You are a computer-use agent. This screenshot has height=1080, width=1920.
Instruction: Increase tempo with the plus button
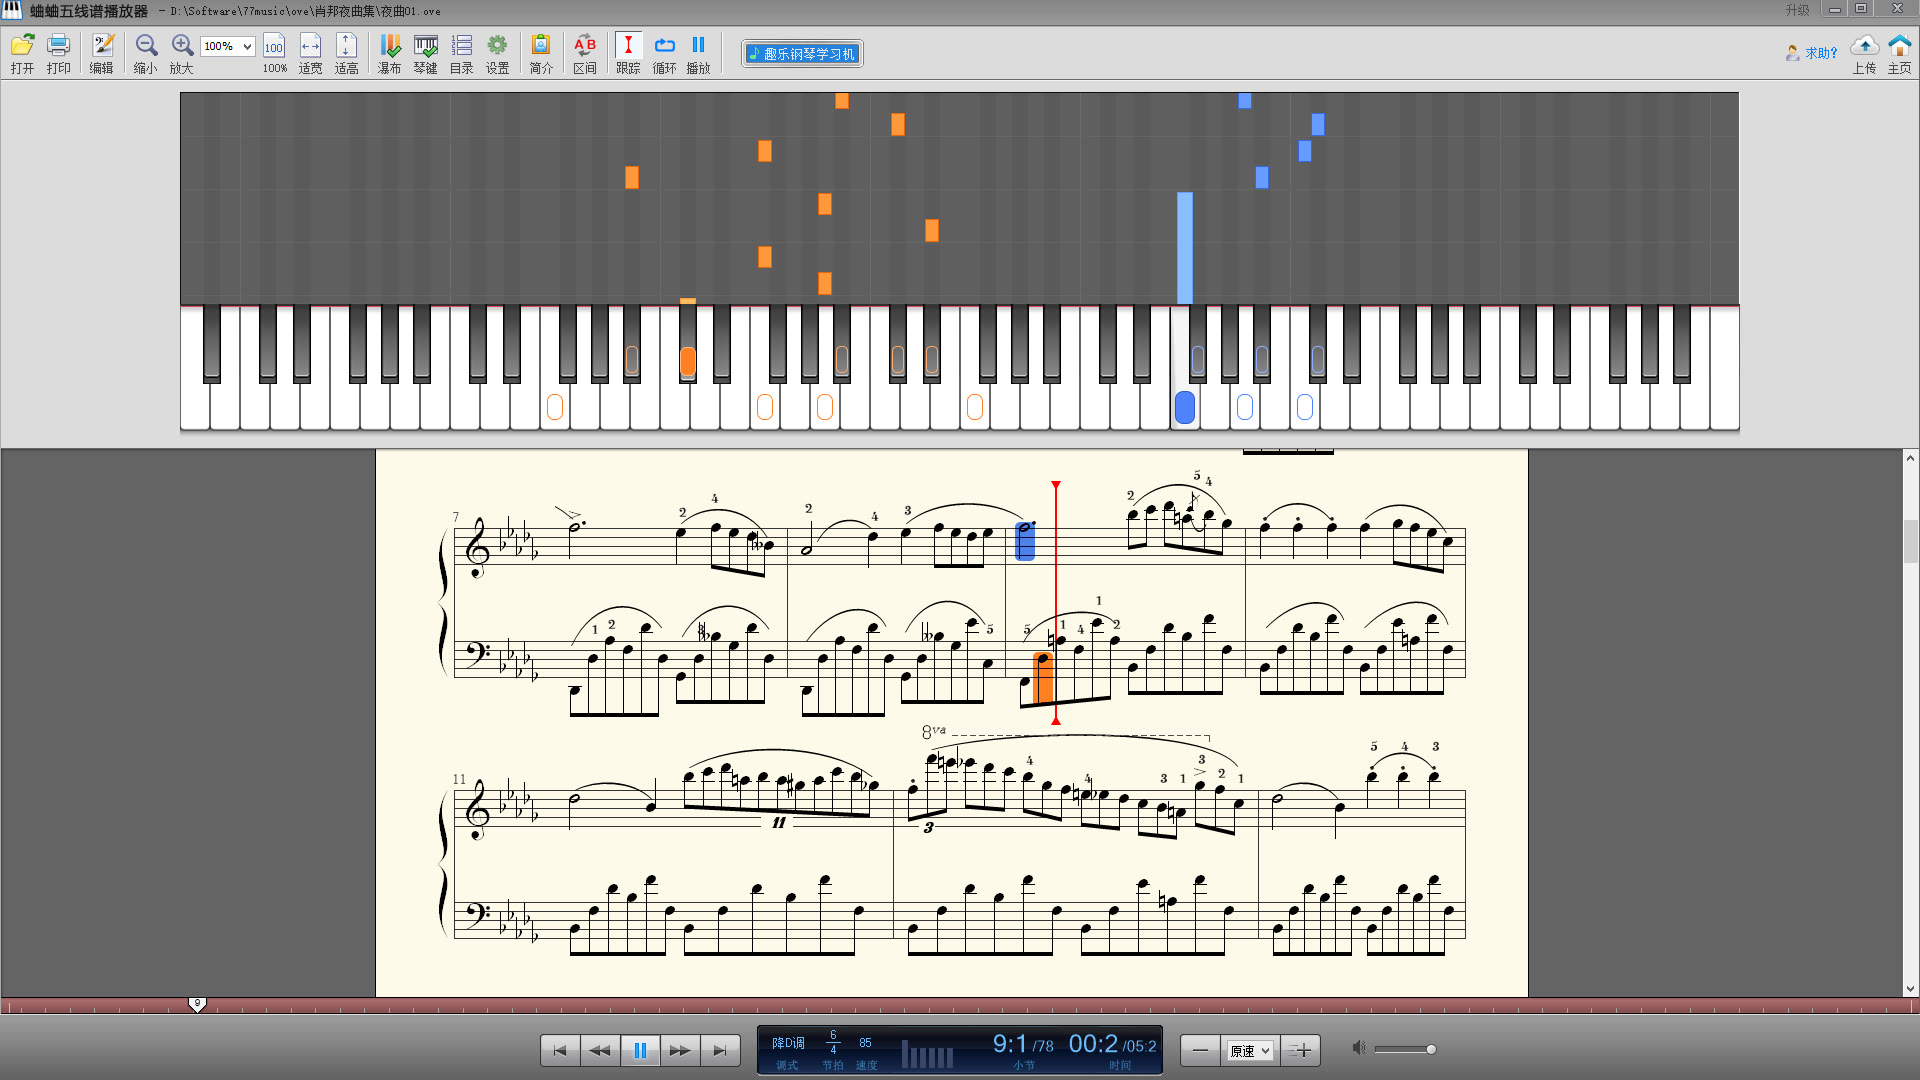[1300, 1050]
